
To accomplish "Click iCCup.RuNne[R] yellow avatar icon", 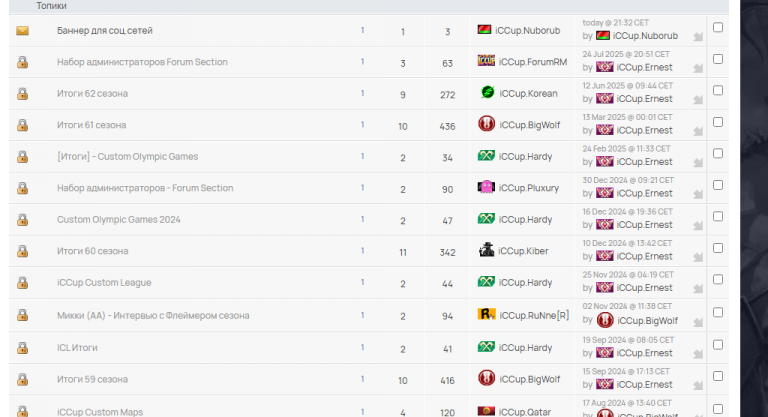I will (486, 314).
